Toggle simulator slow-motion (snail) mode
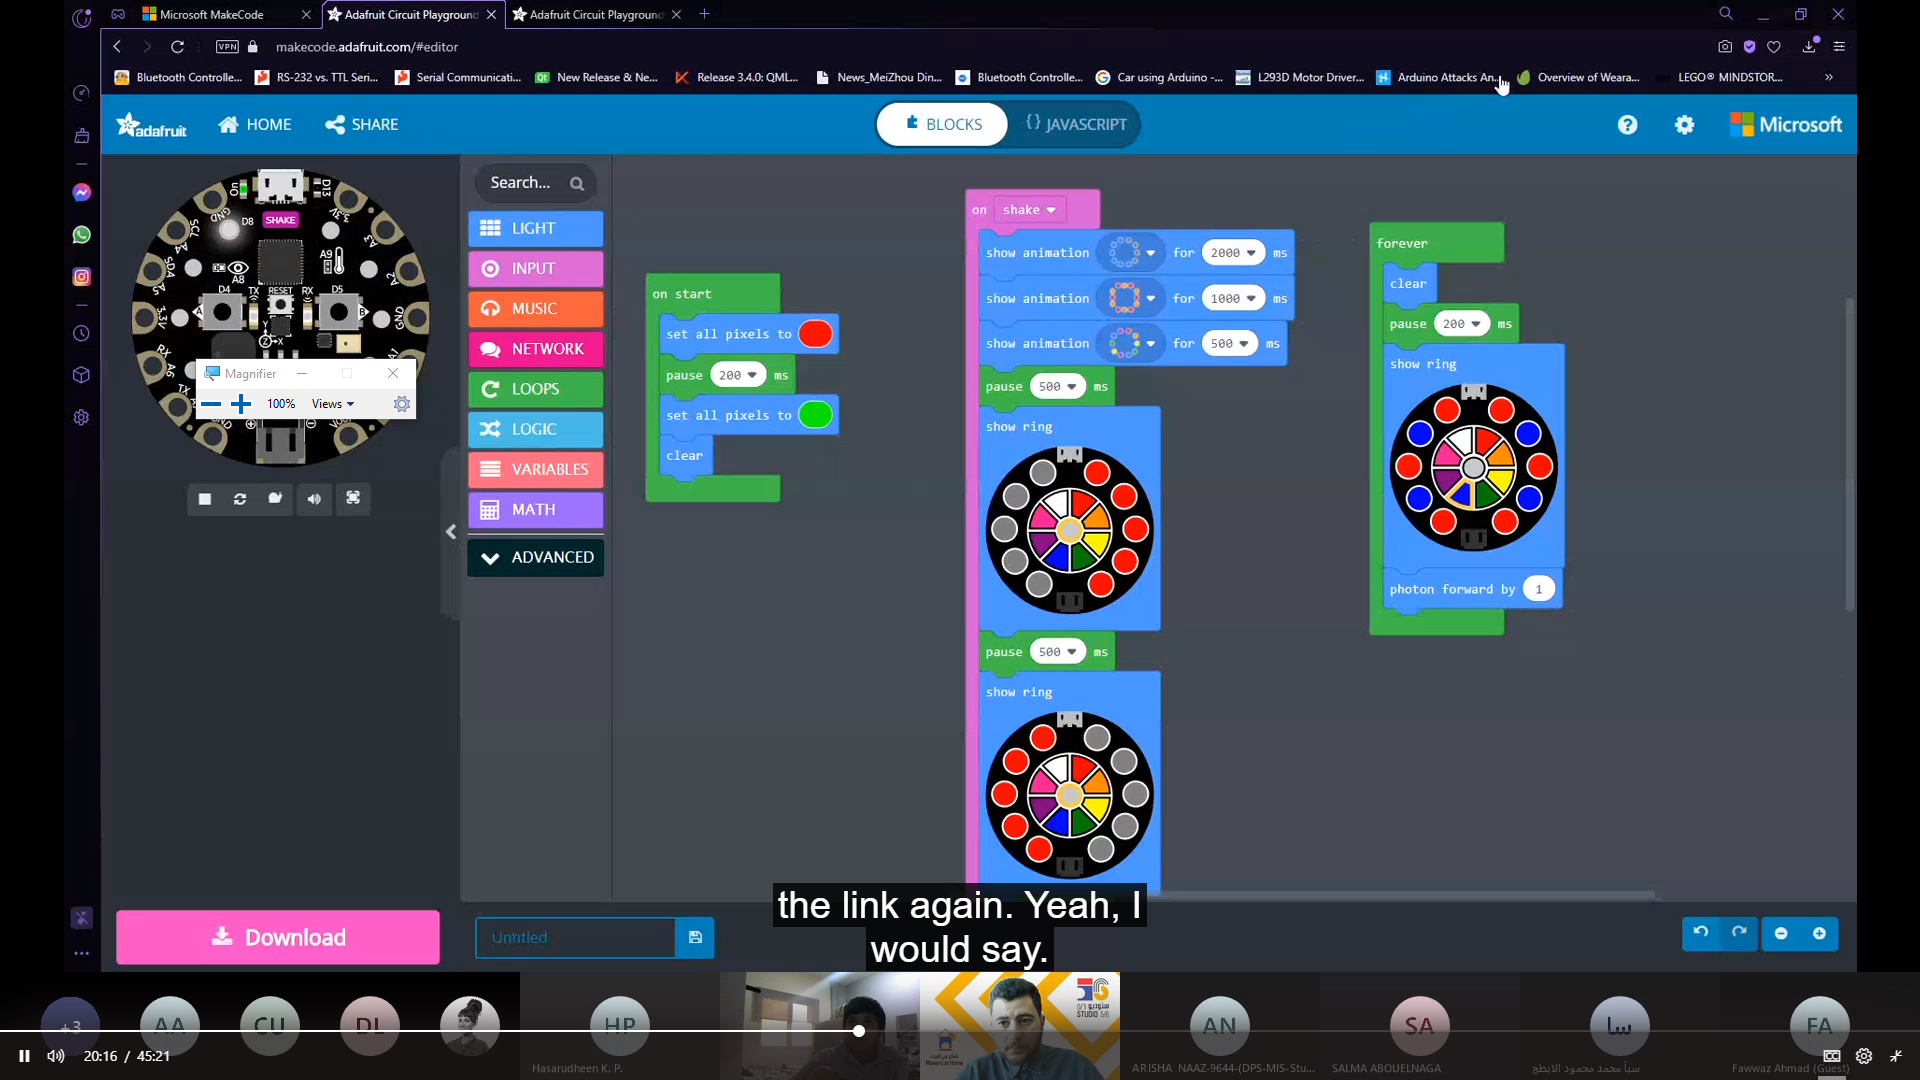This screenshot has width=1920, height=1080. click(275, 499)
